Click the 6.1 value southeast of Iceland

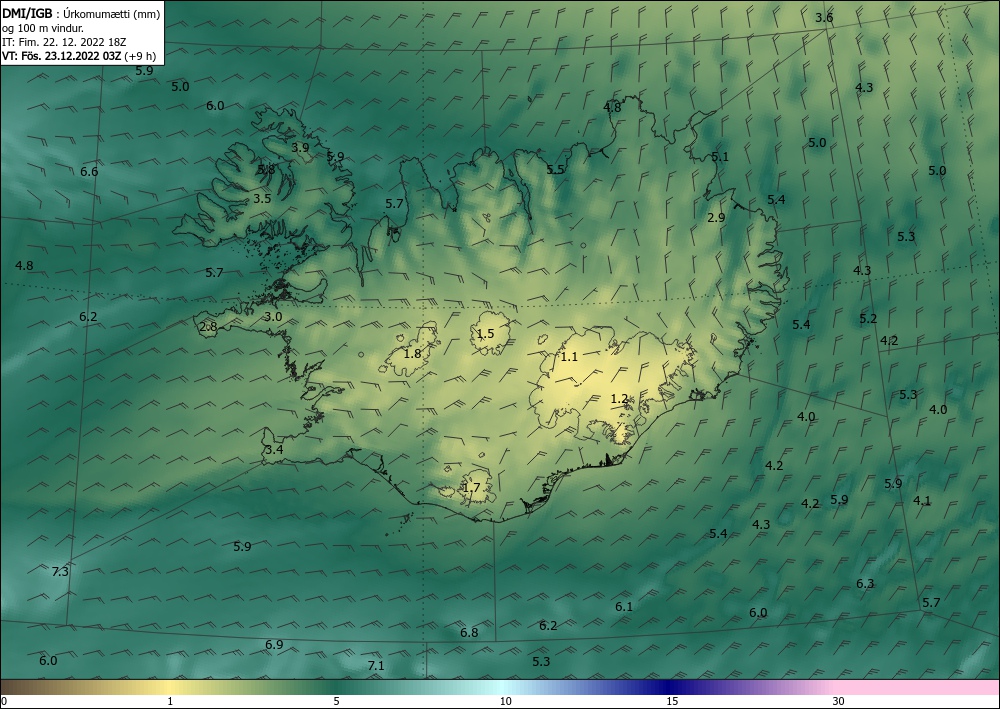pyautogui.click(x=624, y=606)
